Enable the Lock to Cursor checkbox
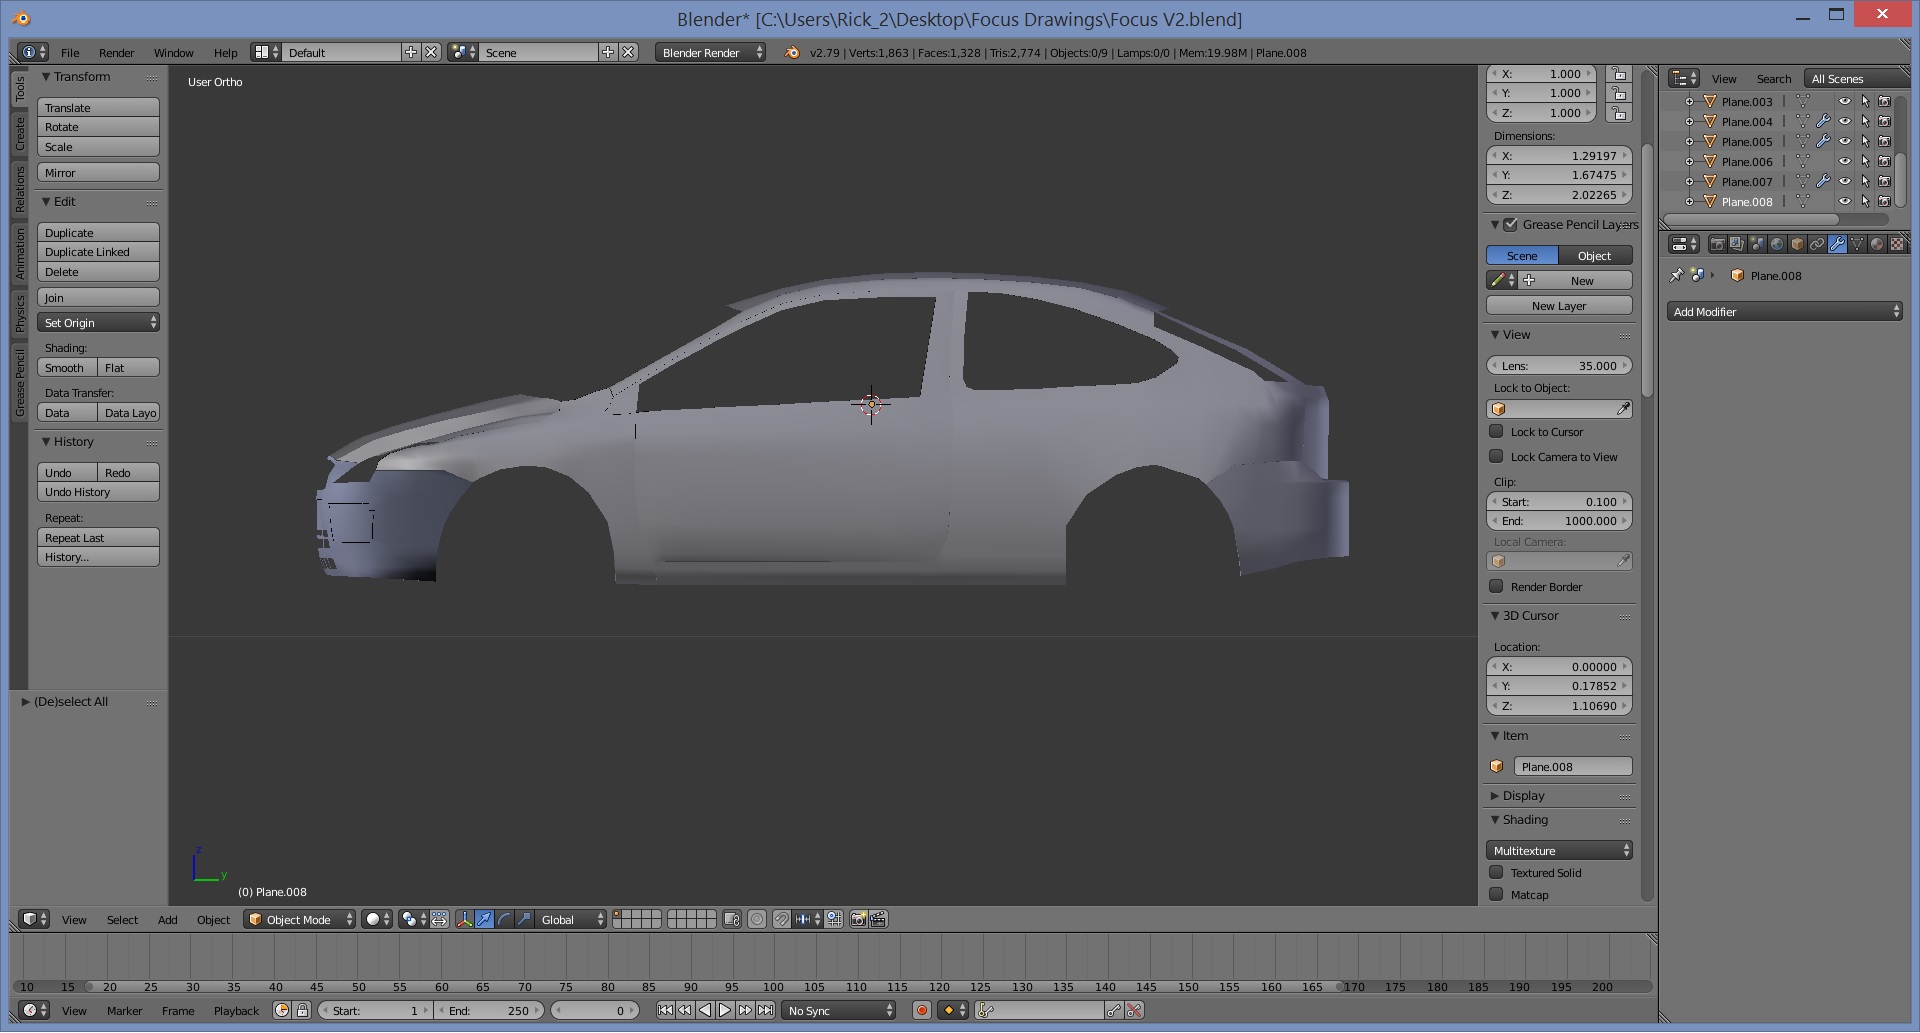The width and height of the screenshot is (1920, 1033). click(1497, 432)
